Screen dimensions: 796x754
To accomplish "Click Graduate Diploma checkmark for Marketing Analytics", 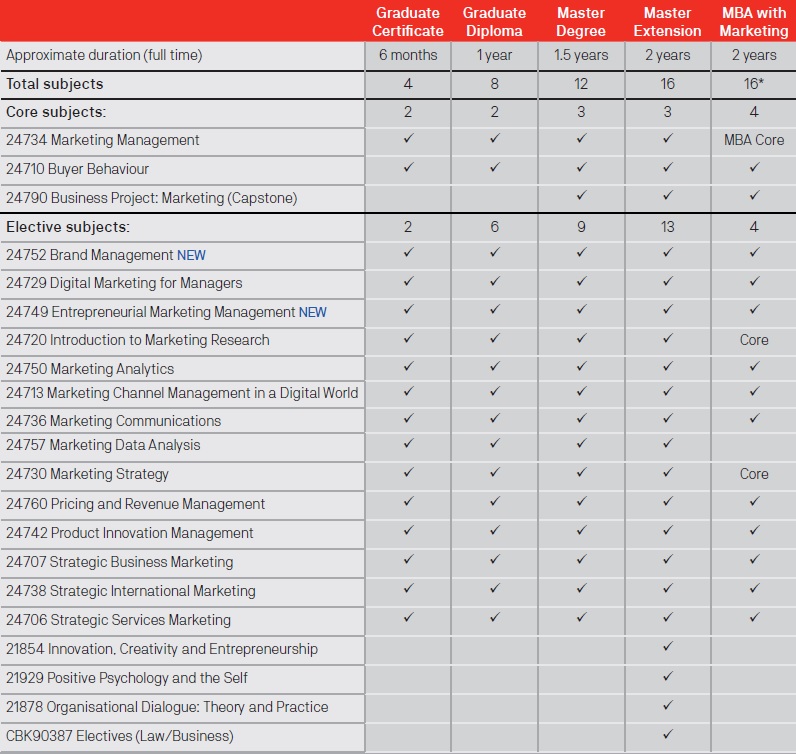I will tap(494, 368).
